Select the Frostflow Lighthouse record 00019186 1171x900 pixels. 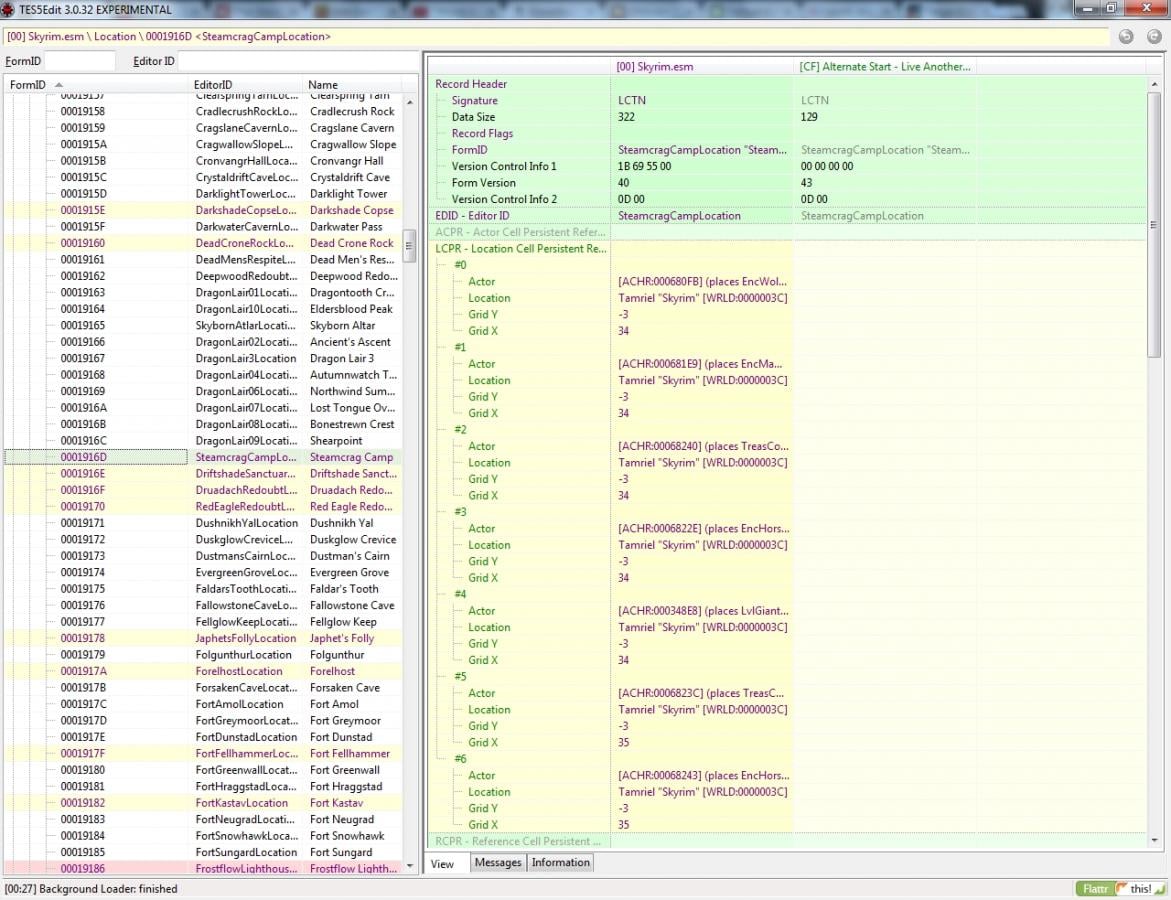(x=202, y=869)
